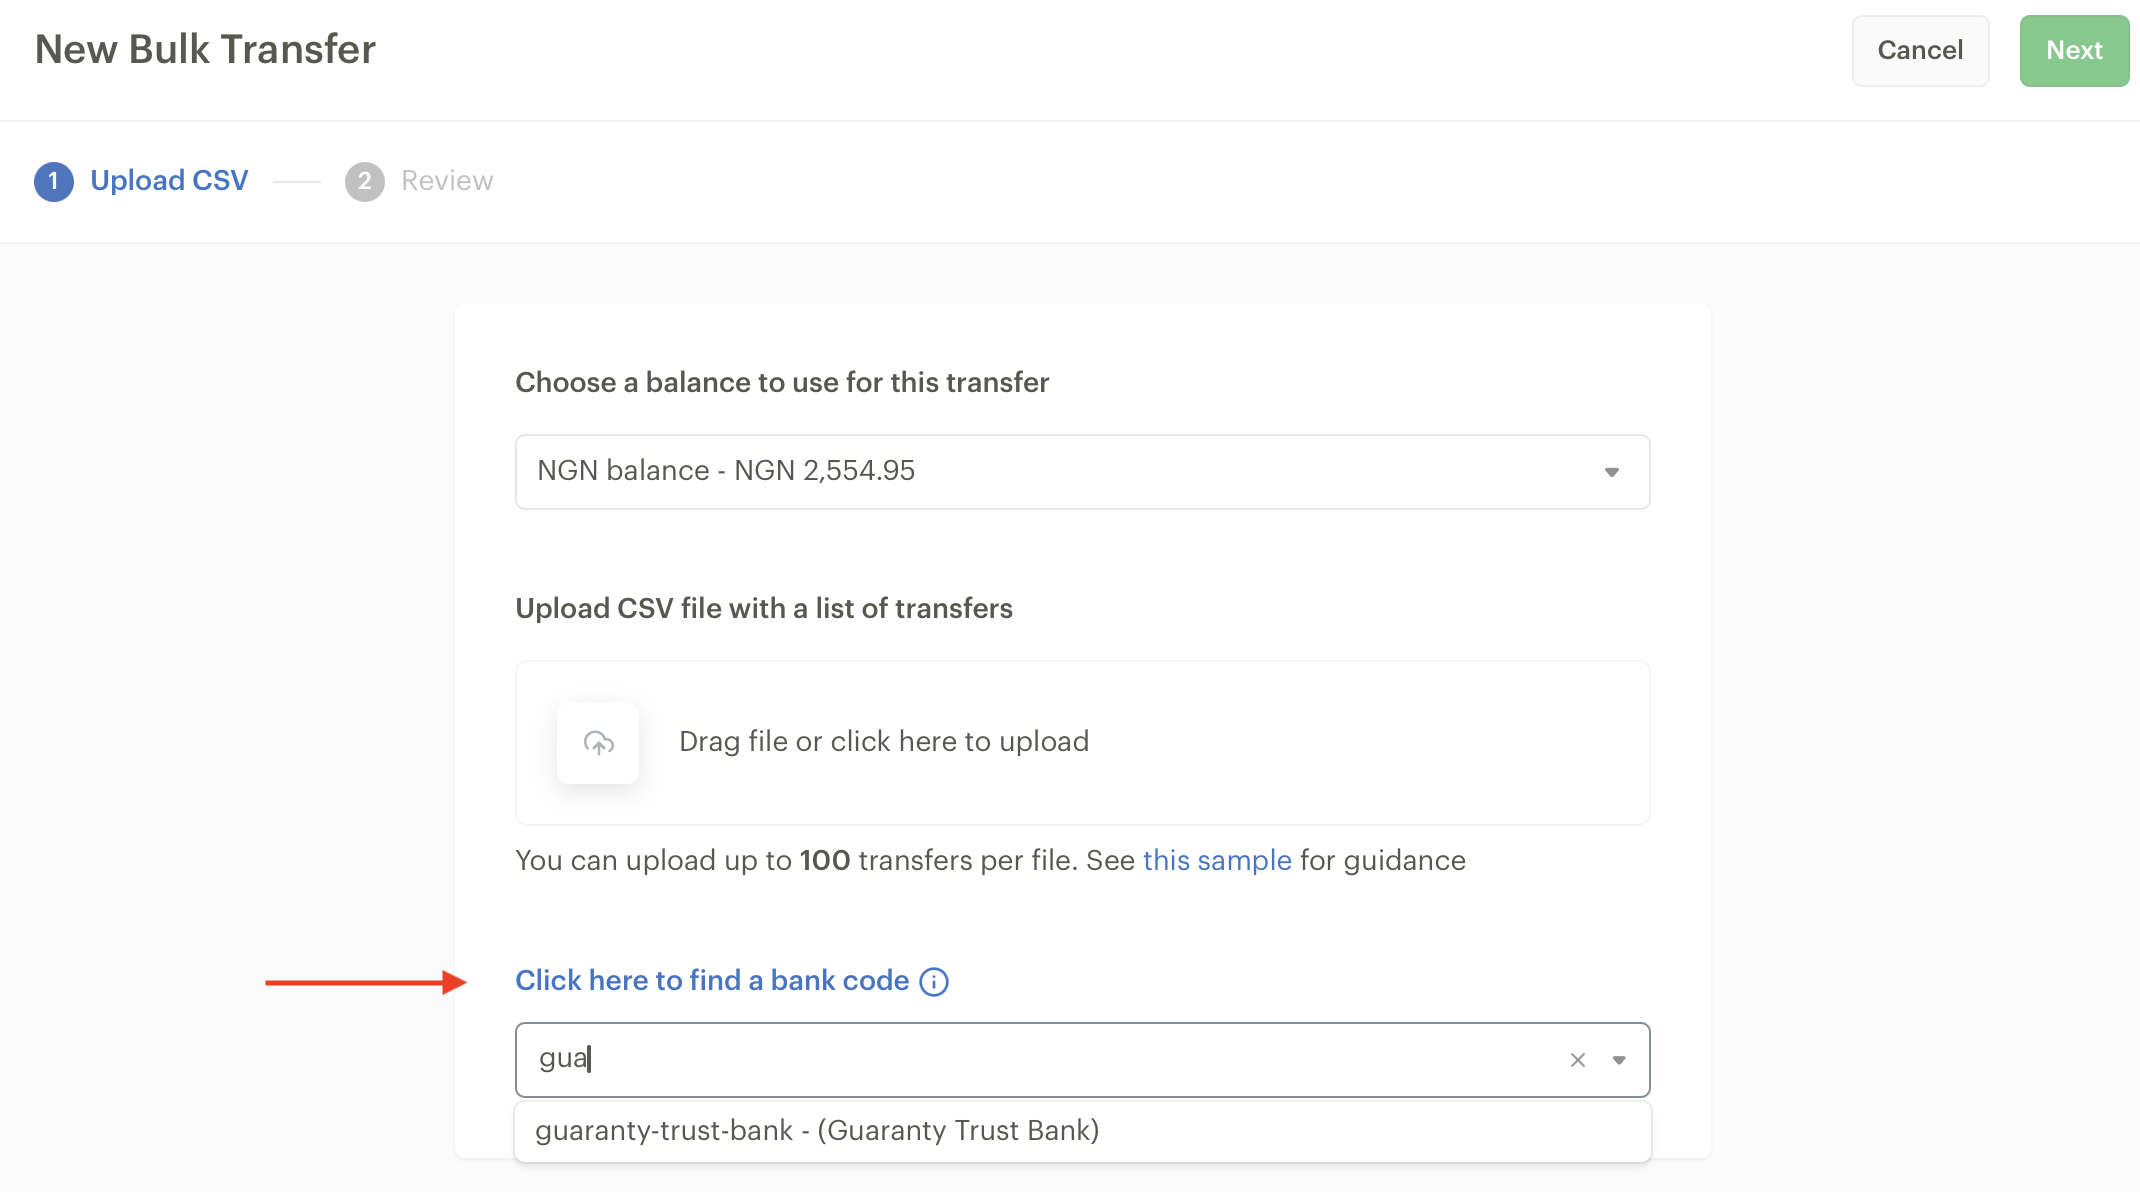
Task: Switch to the Upload CSV step
Action: (169, 181)
